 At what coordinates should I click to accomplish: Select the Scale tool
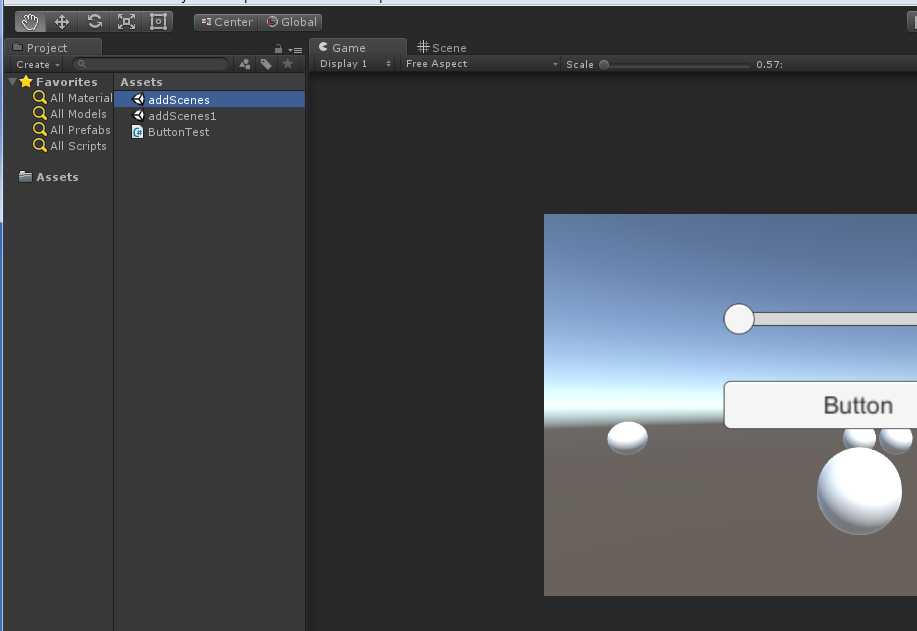(x=126, y=22)
